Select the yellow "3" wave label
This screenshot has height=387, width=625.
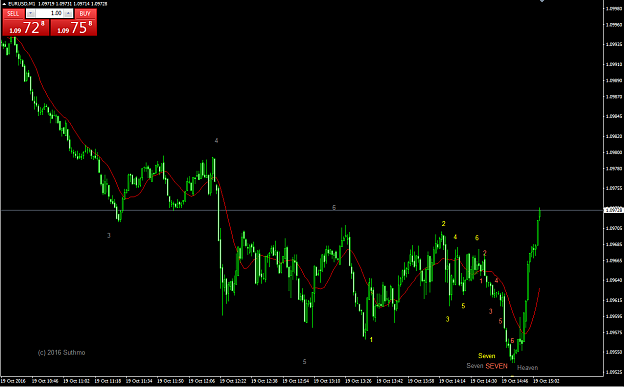(447, 319)
